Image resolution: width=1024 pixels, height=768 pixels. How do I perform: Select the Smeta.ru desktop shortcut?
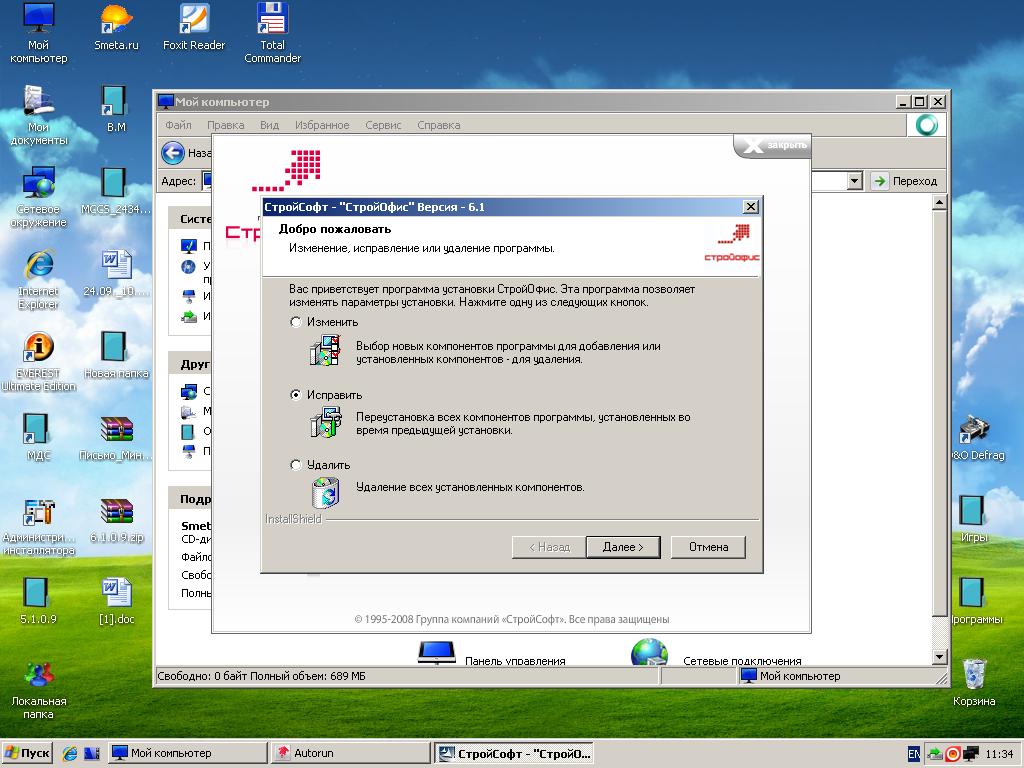(x=116, y=28)
